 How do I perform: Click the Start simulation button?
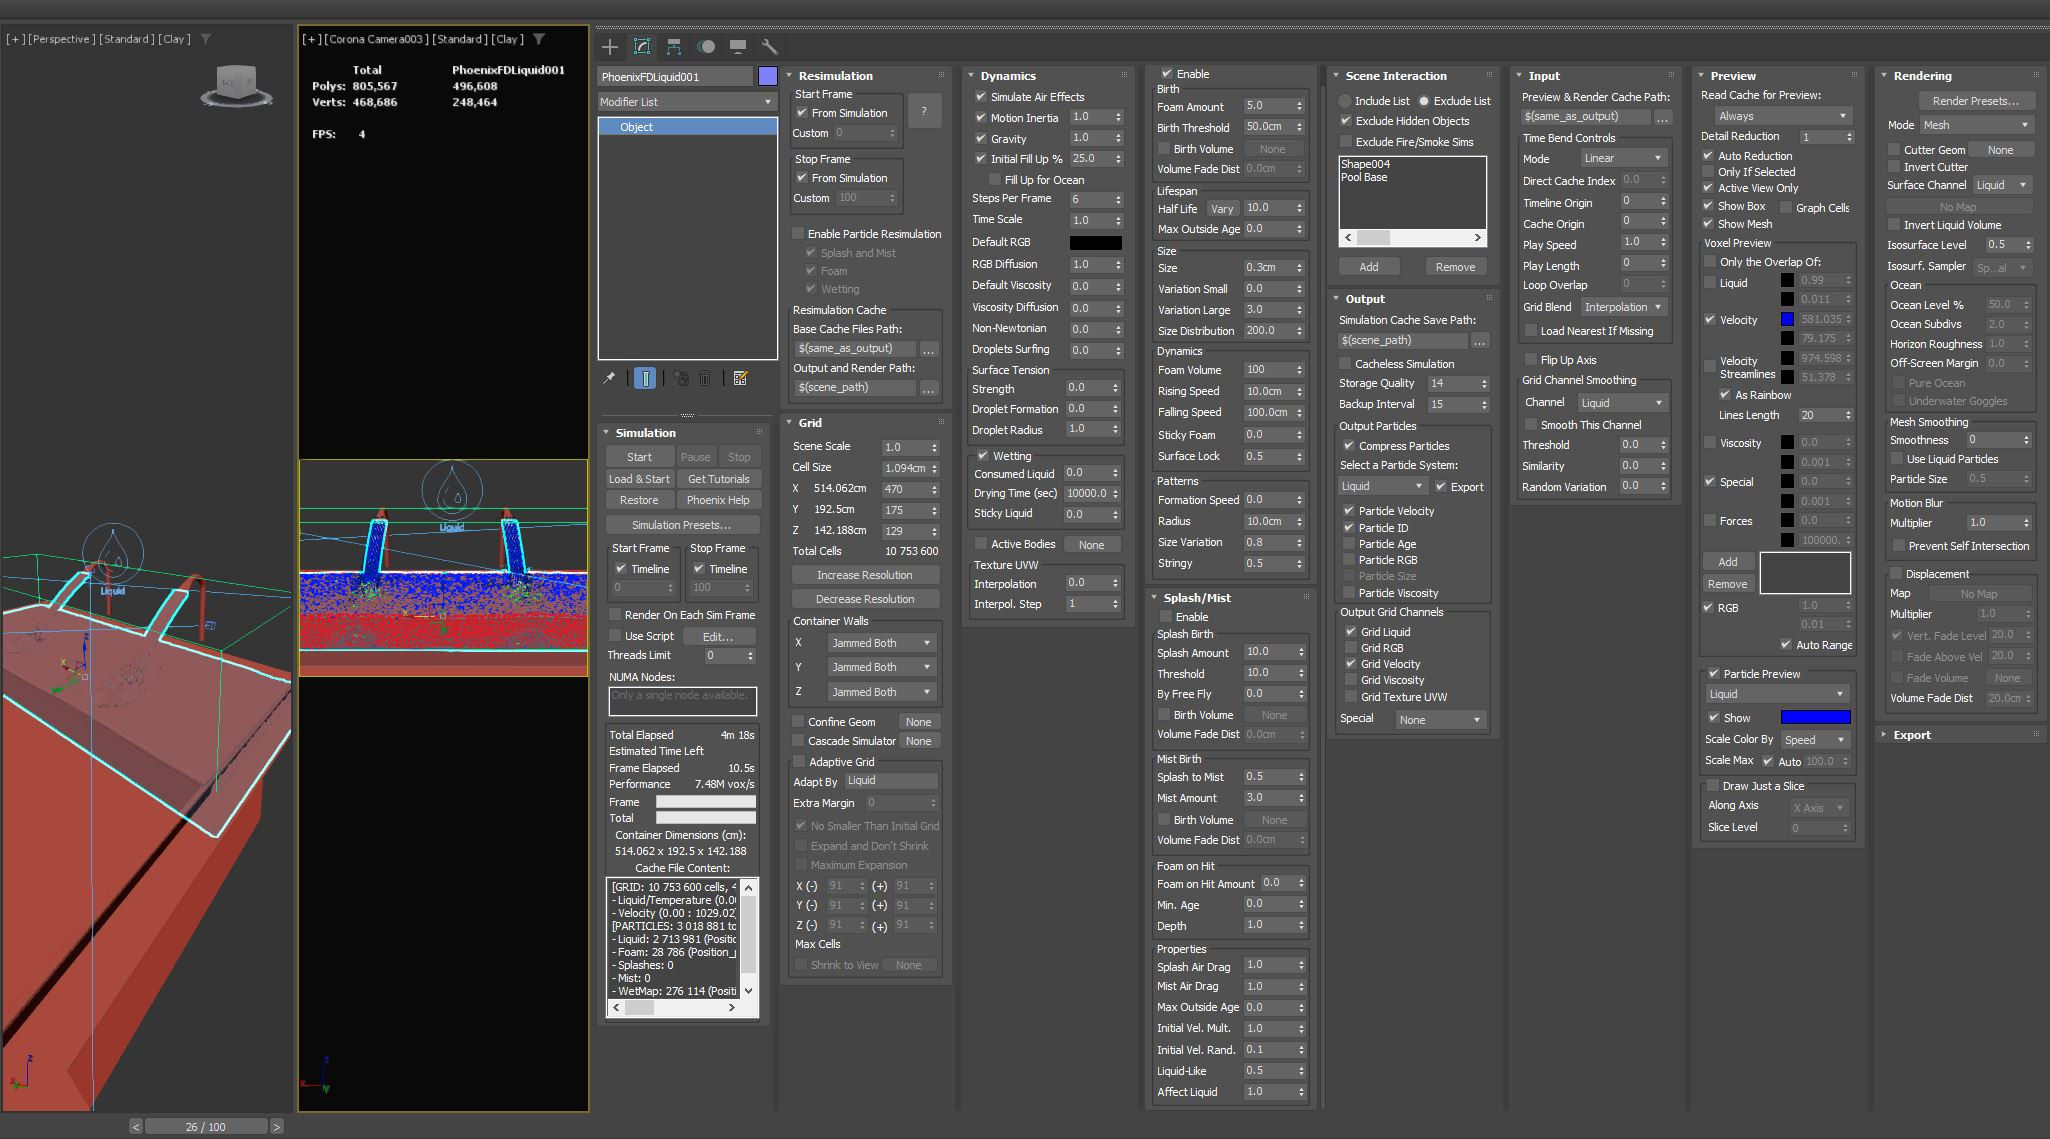(639, 457)
